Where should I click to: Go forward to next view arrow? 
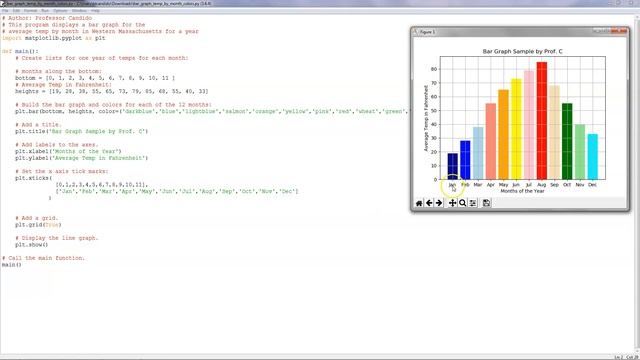tap(439, 203)
